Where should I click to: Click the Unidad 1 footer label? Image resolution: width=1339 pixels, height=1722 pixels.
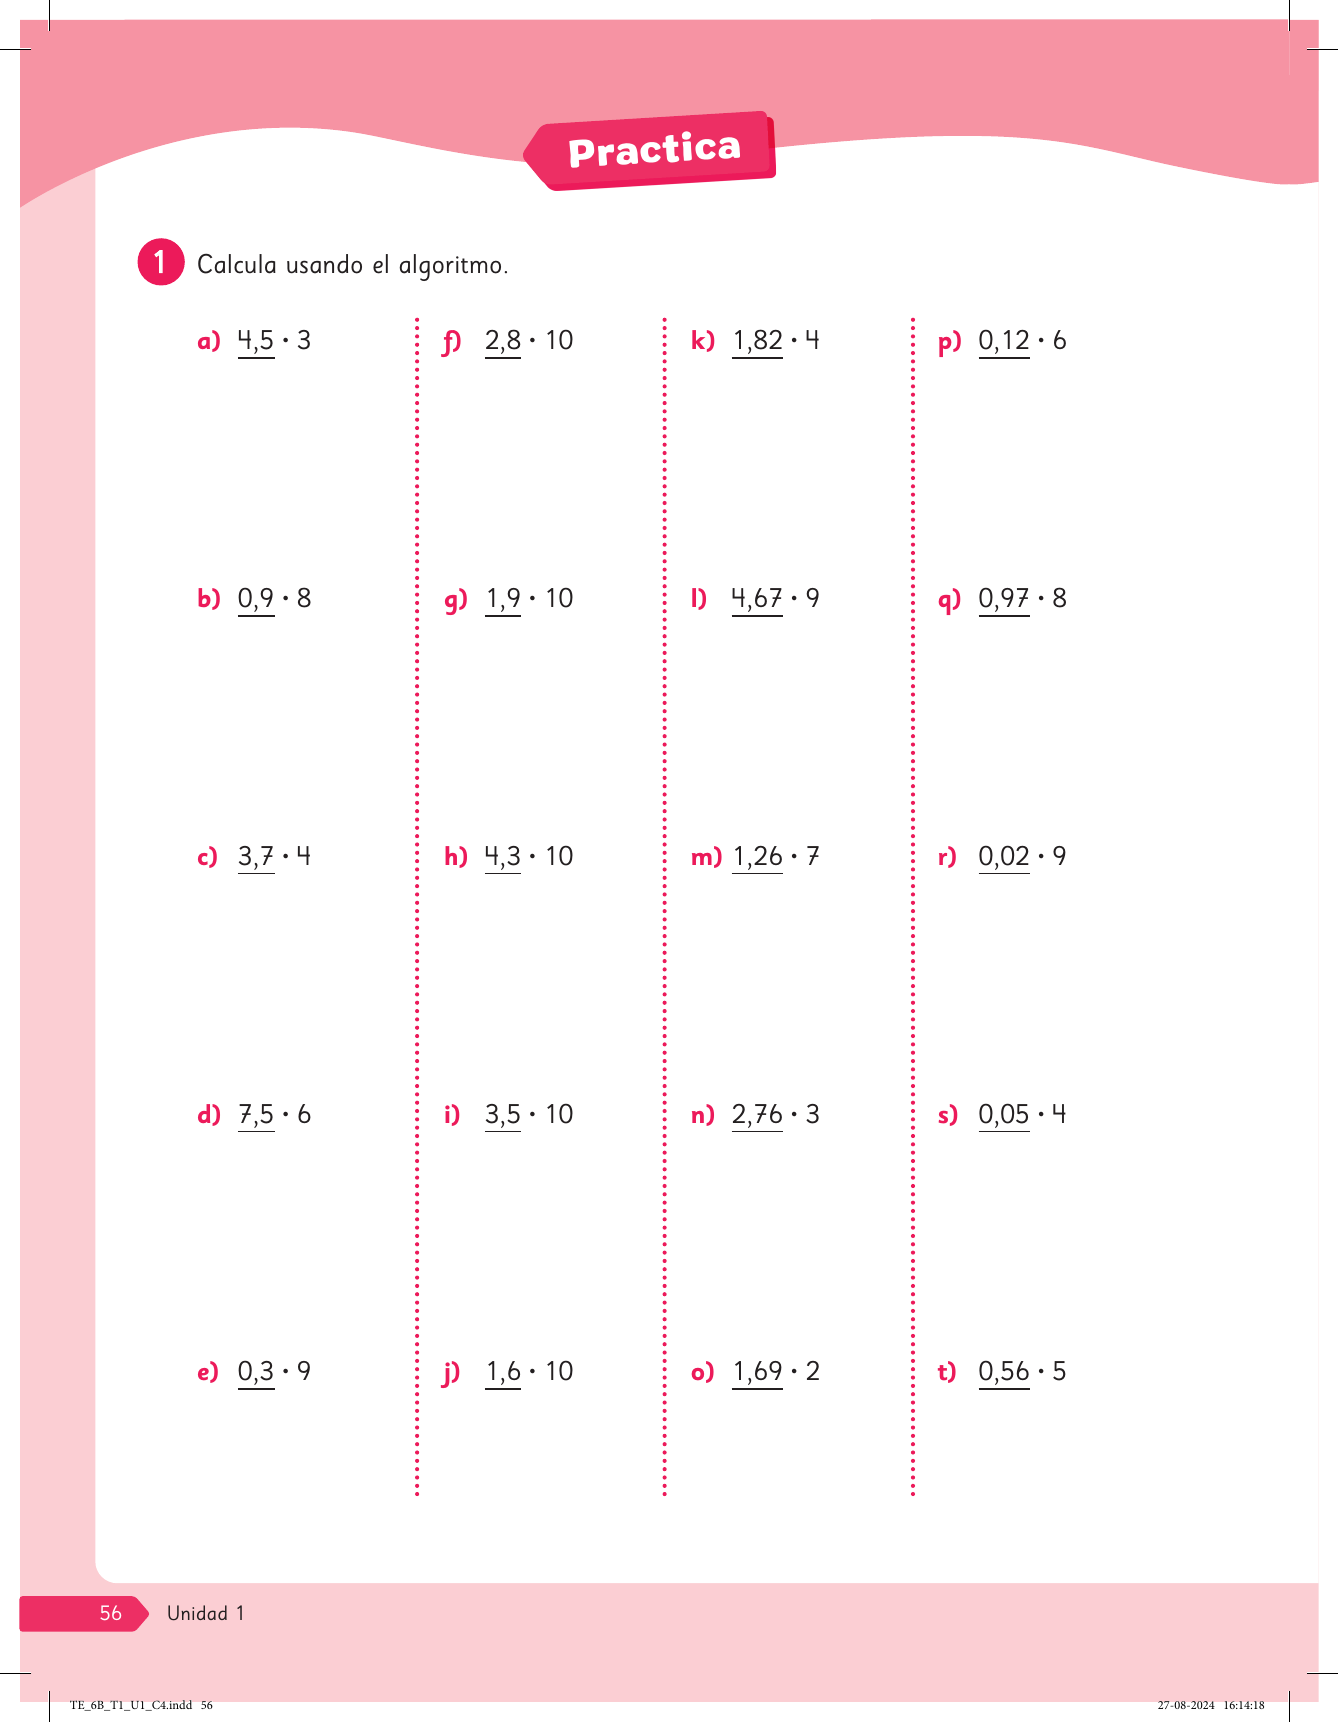205,1613
